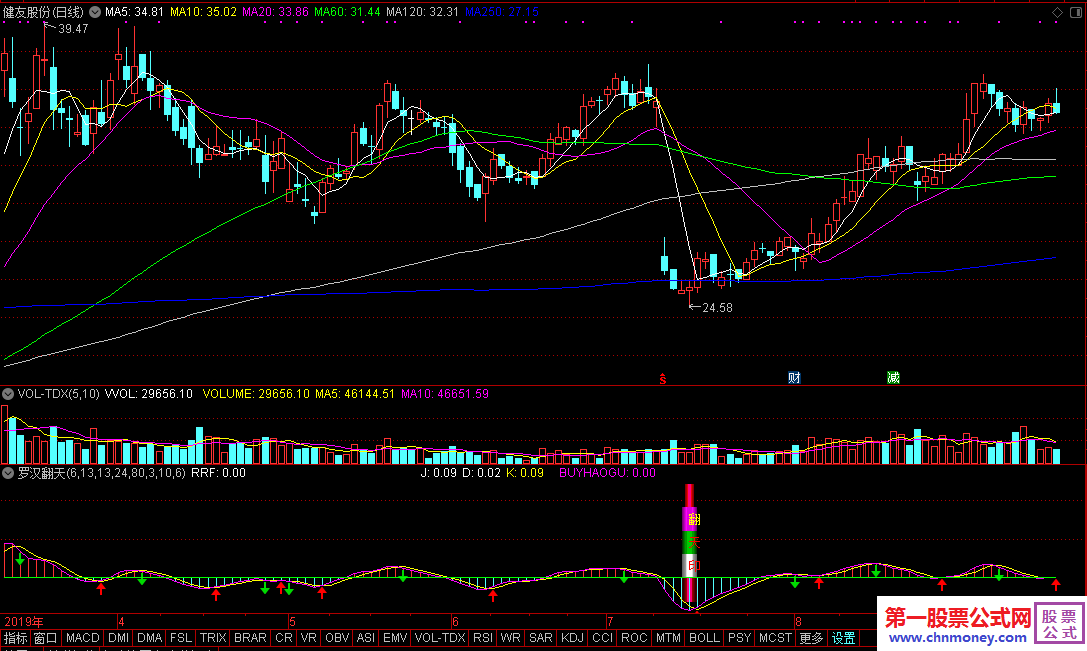Click the VVOL: 29656.10 value
The width and height of the screenshot is (1087, 651).
pos(148,394)
